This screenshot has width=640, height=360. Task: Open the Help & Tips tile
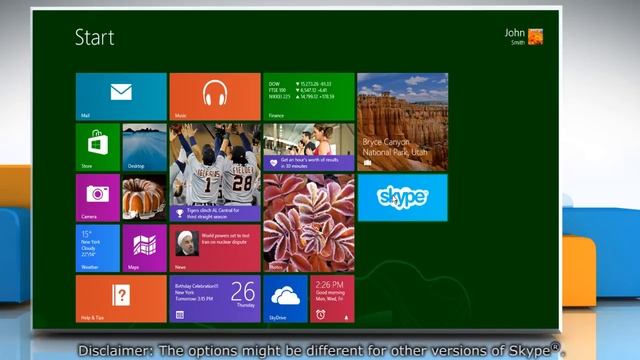121,299
